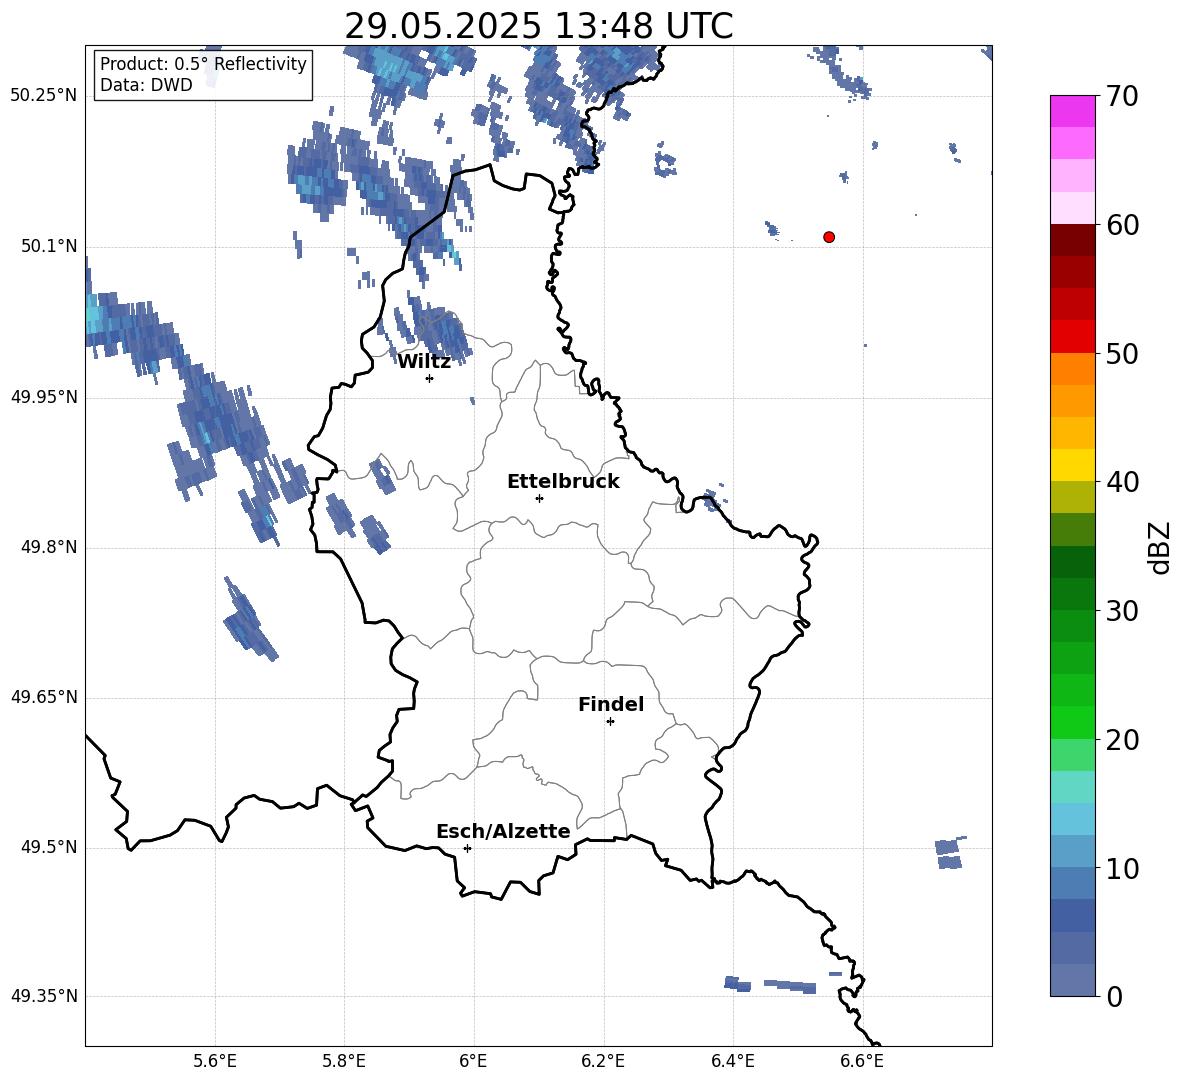Click the 10 value on the colorbar

point(1123,868)
